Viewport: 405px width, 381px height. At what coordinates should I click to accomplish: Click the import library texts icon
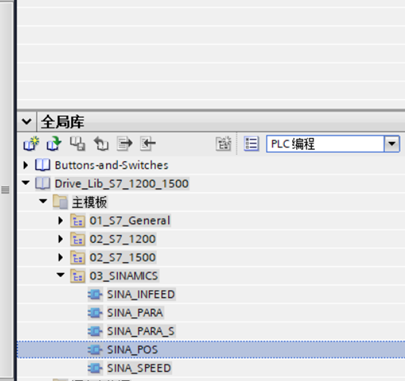pyautogui.click(x=148, y=144)
